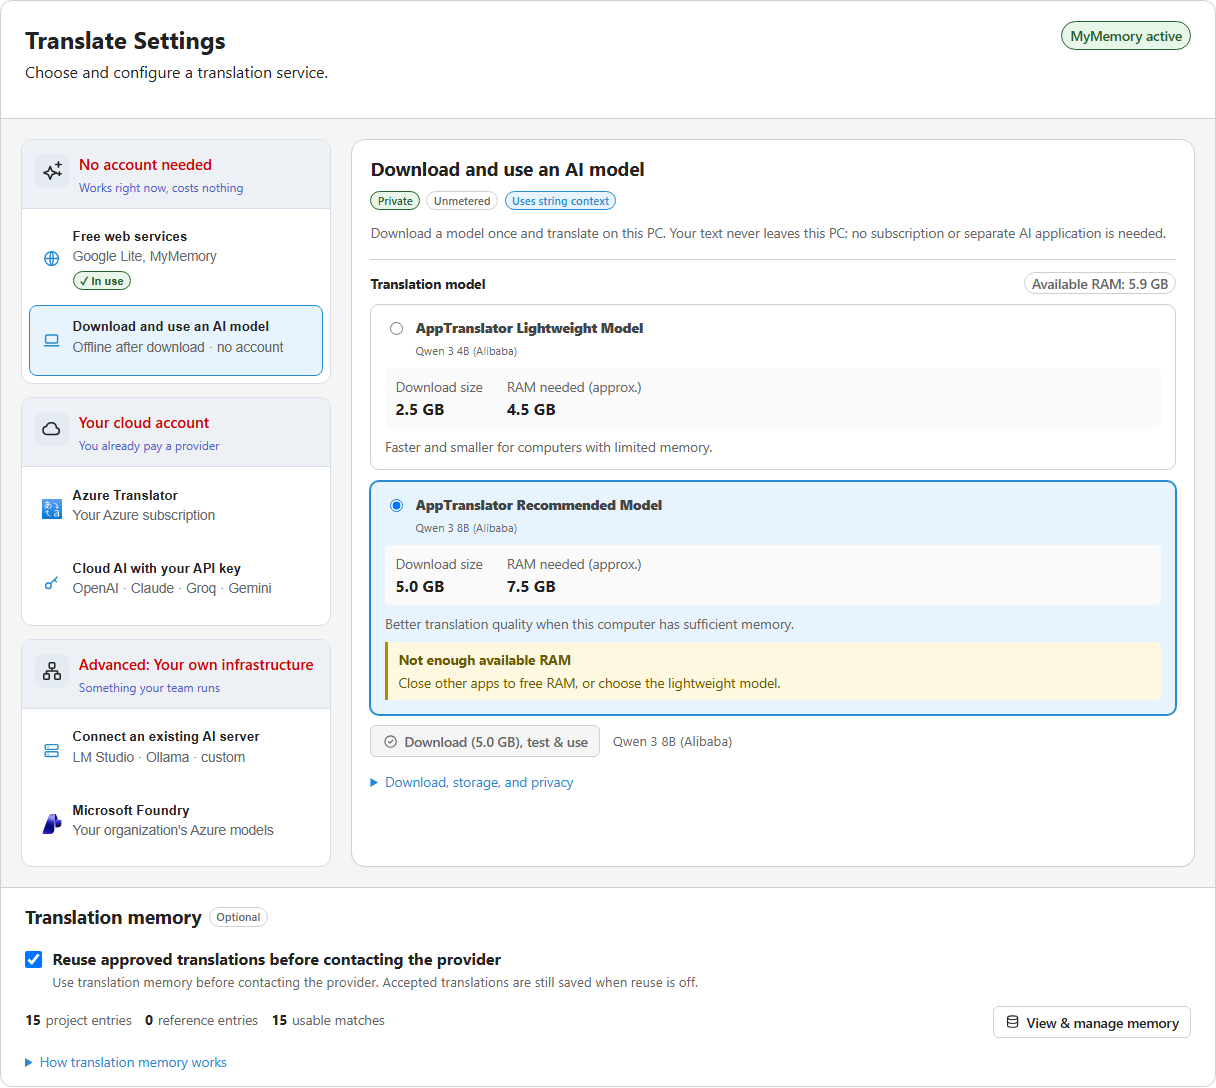Click Download (5.0 GB), test & use button

(x=485, y=742)
